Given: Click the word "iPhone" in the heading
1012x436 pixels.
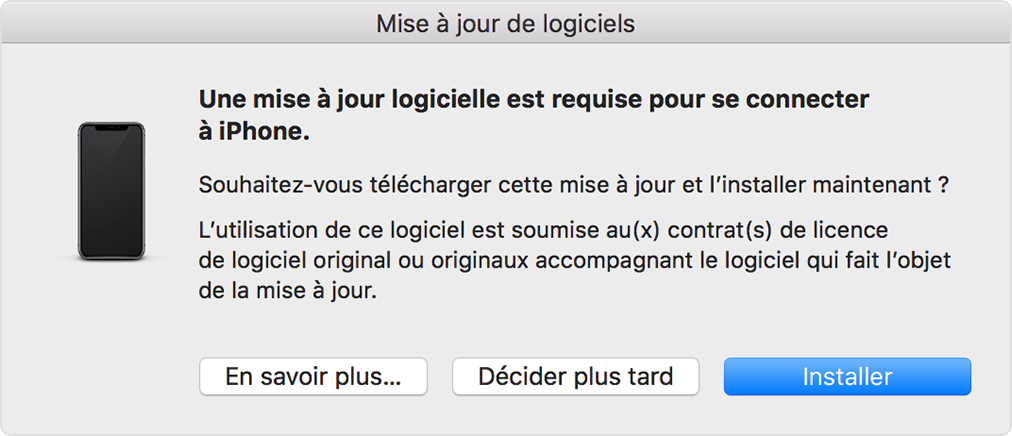Looking at the screenshot, I should pos(263,131).
